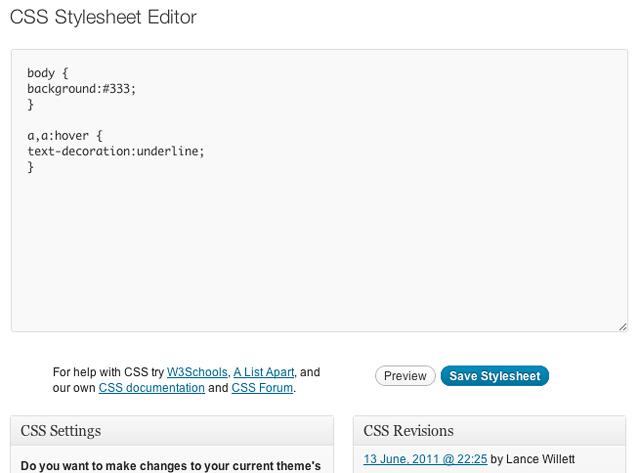Open the W3Schools link
The width and height of the screenshot is (640, 473).
(x=197, y=372)
